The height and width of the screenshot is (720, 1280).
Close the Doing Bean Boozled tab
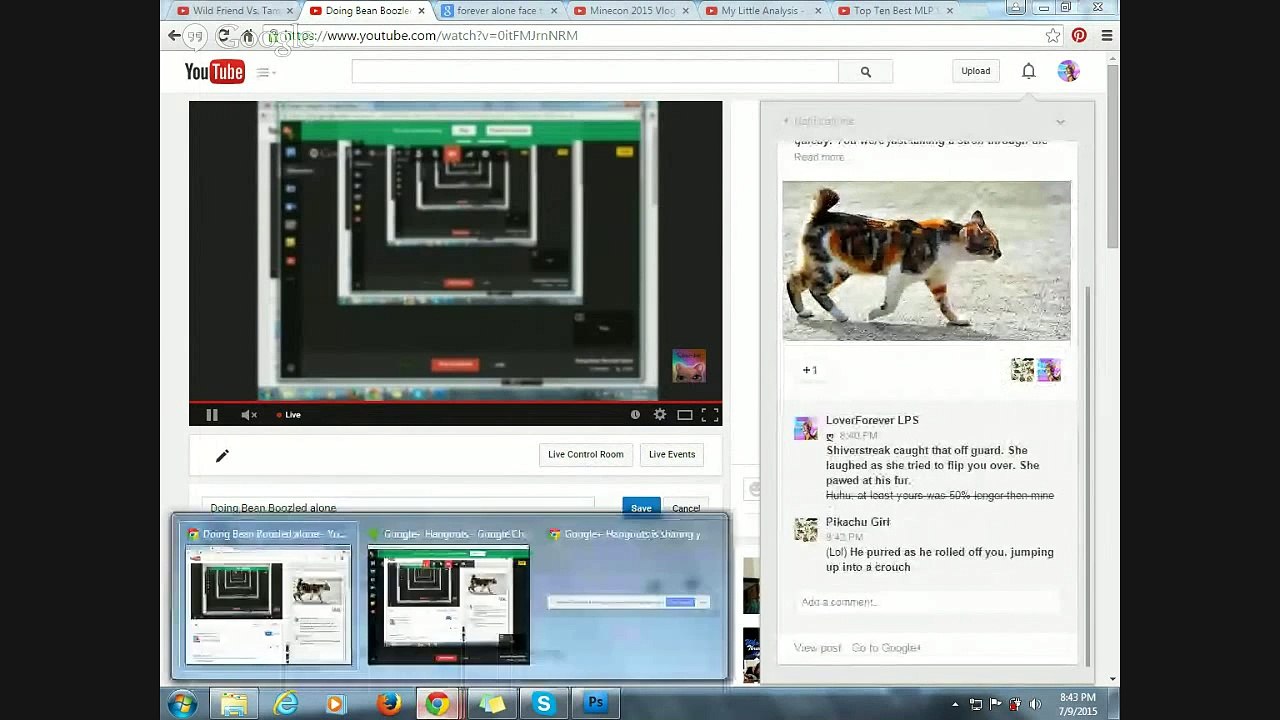tap(421, 10)
